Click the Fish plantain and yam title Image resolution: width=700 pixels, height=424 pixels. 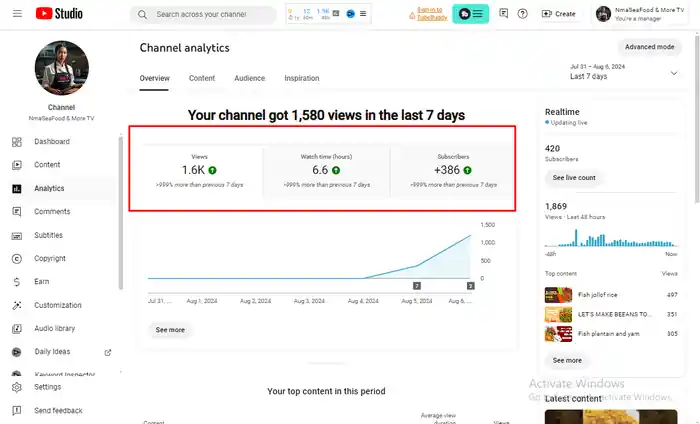(x=608, y=334)
